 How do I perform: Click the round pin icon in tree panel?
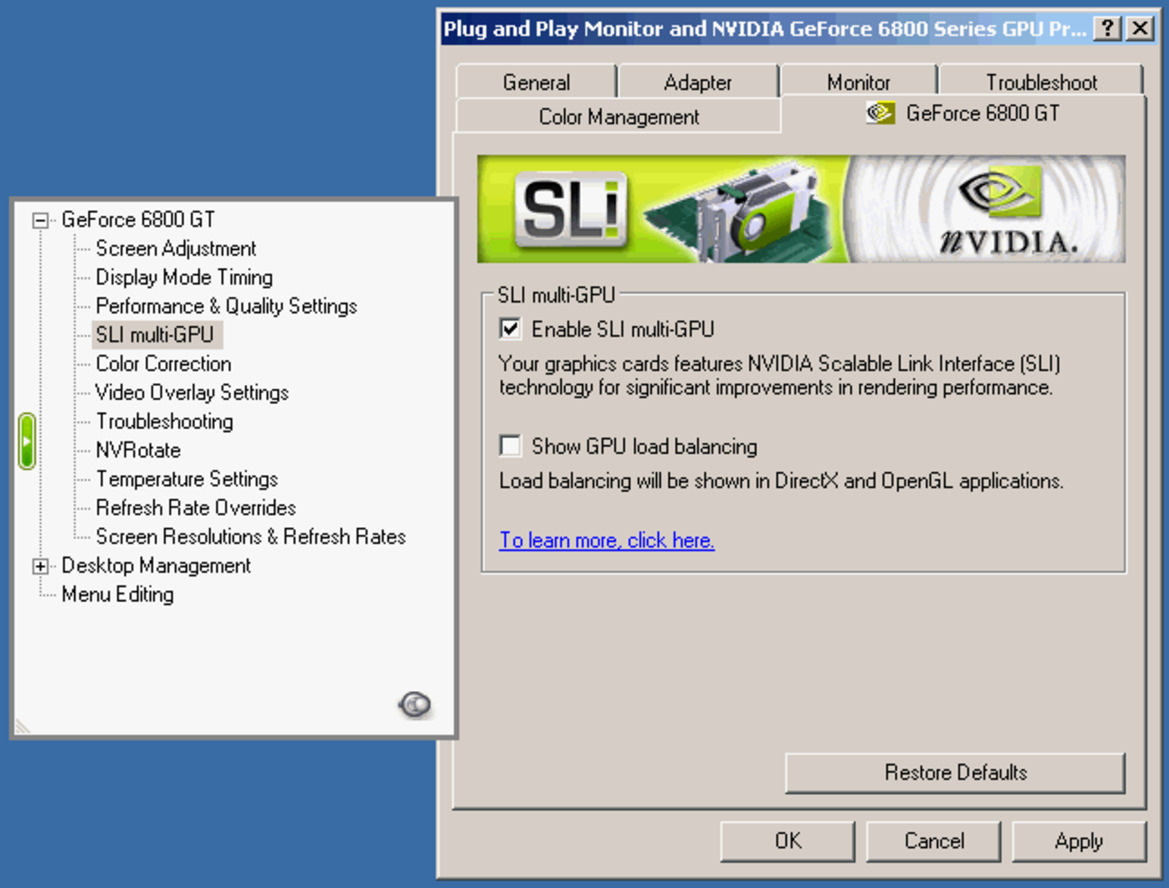click(415, 704)
